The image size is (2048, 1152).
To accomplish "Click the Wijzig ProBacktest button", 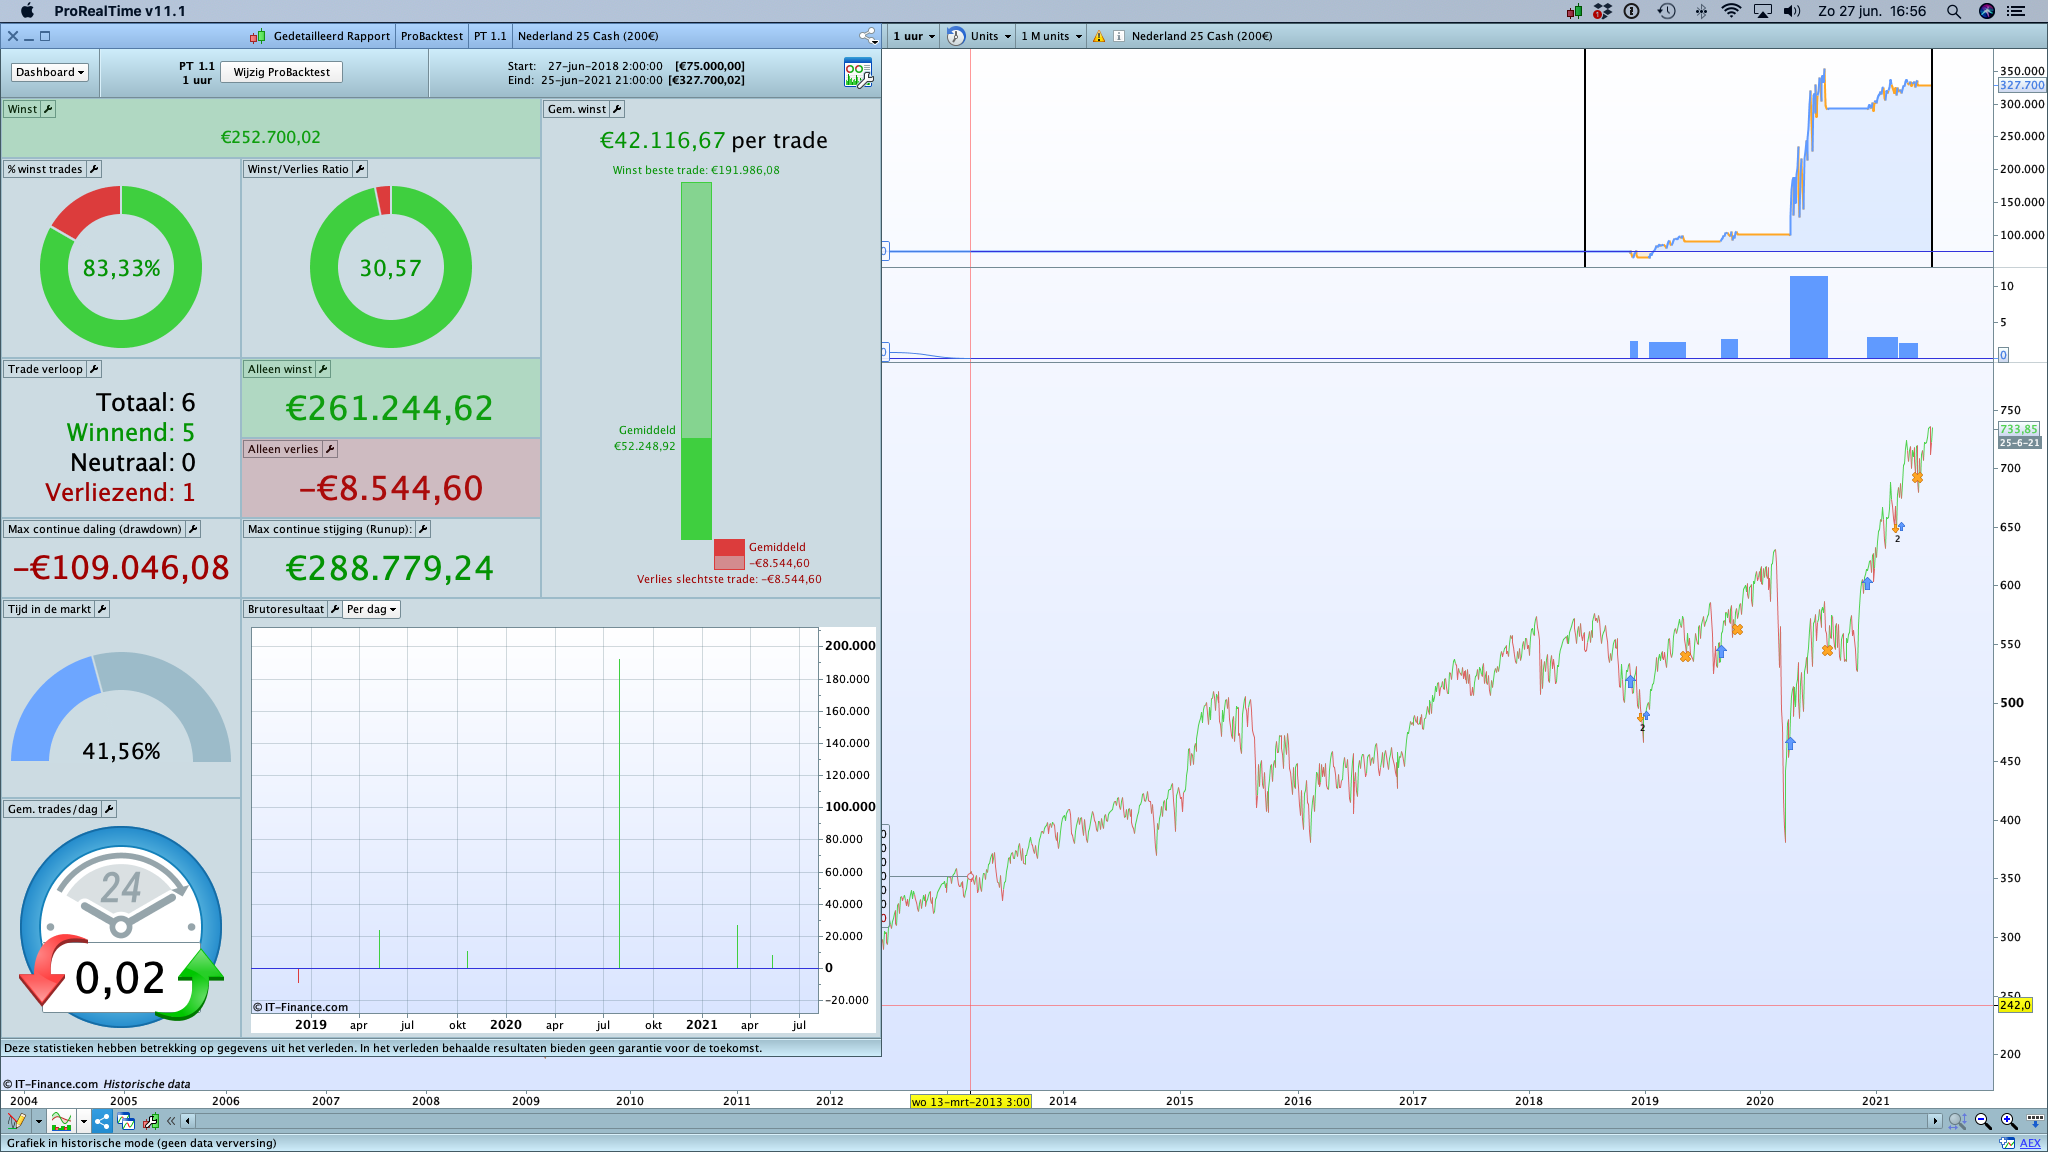I will tap(282, 72).
